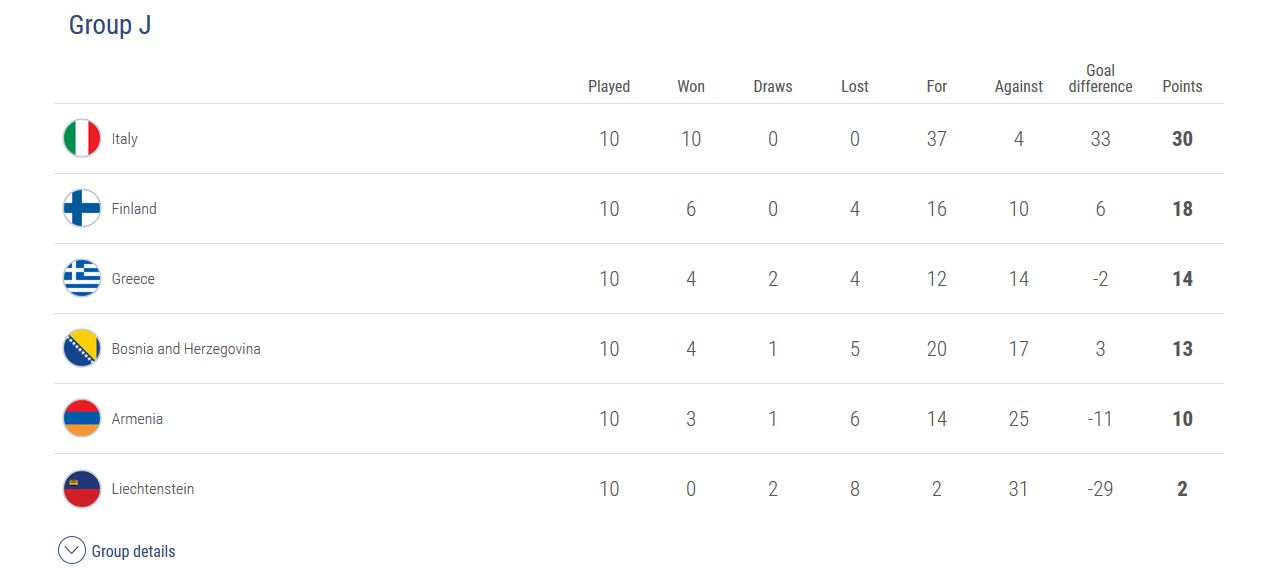This screenshot has height=569, width=1284.
Task: Open the Group details link text
Action: 133,552
